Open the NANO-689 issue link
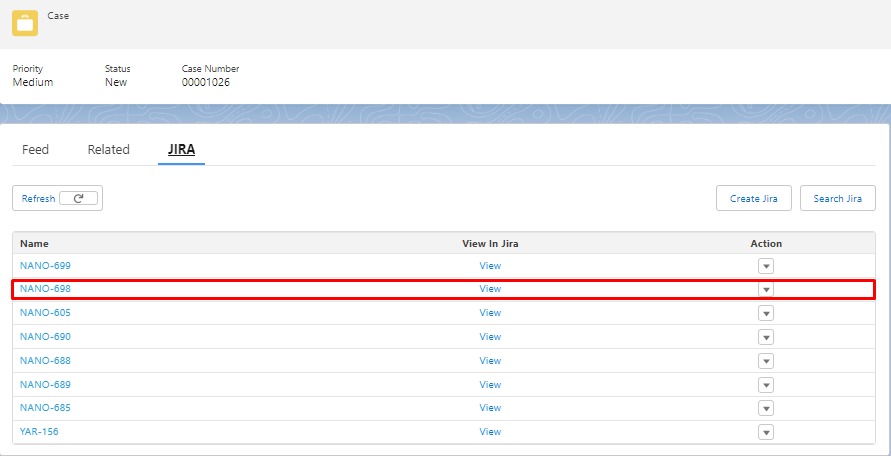The height and width of the screenshot is (456, 891). 45,384
